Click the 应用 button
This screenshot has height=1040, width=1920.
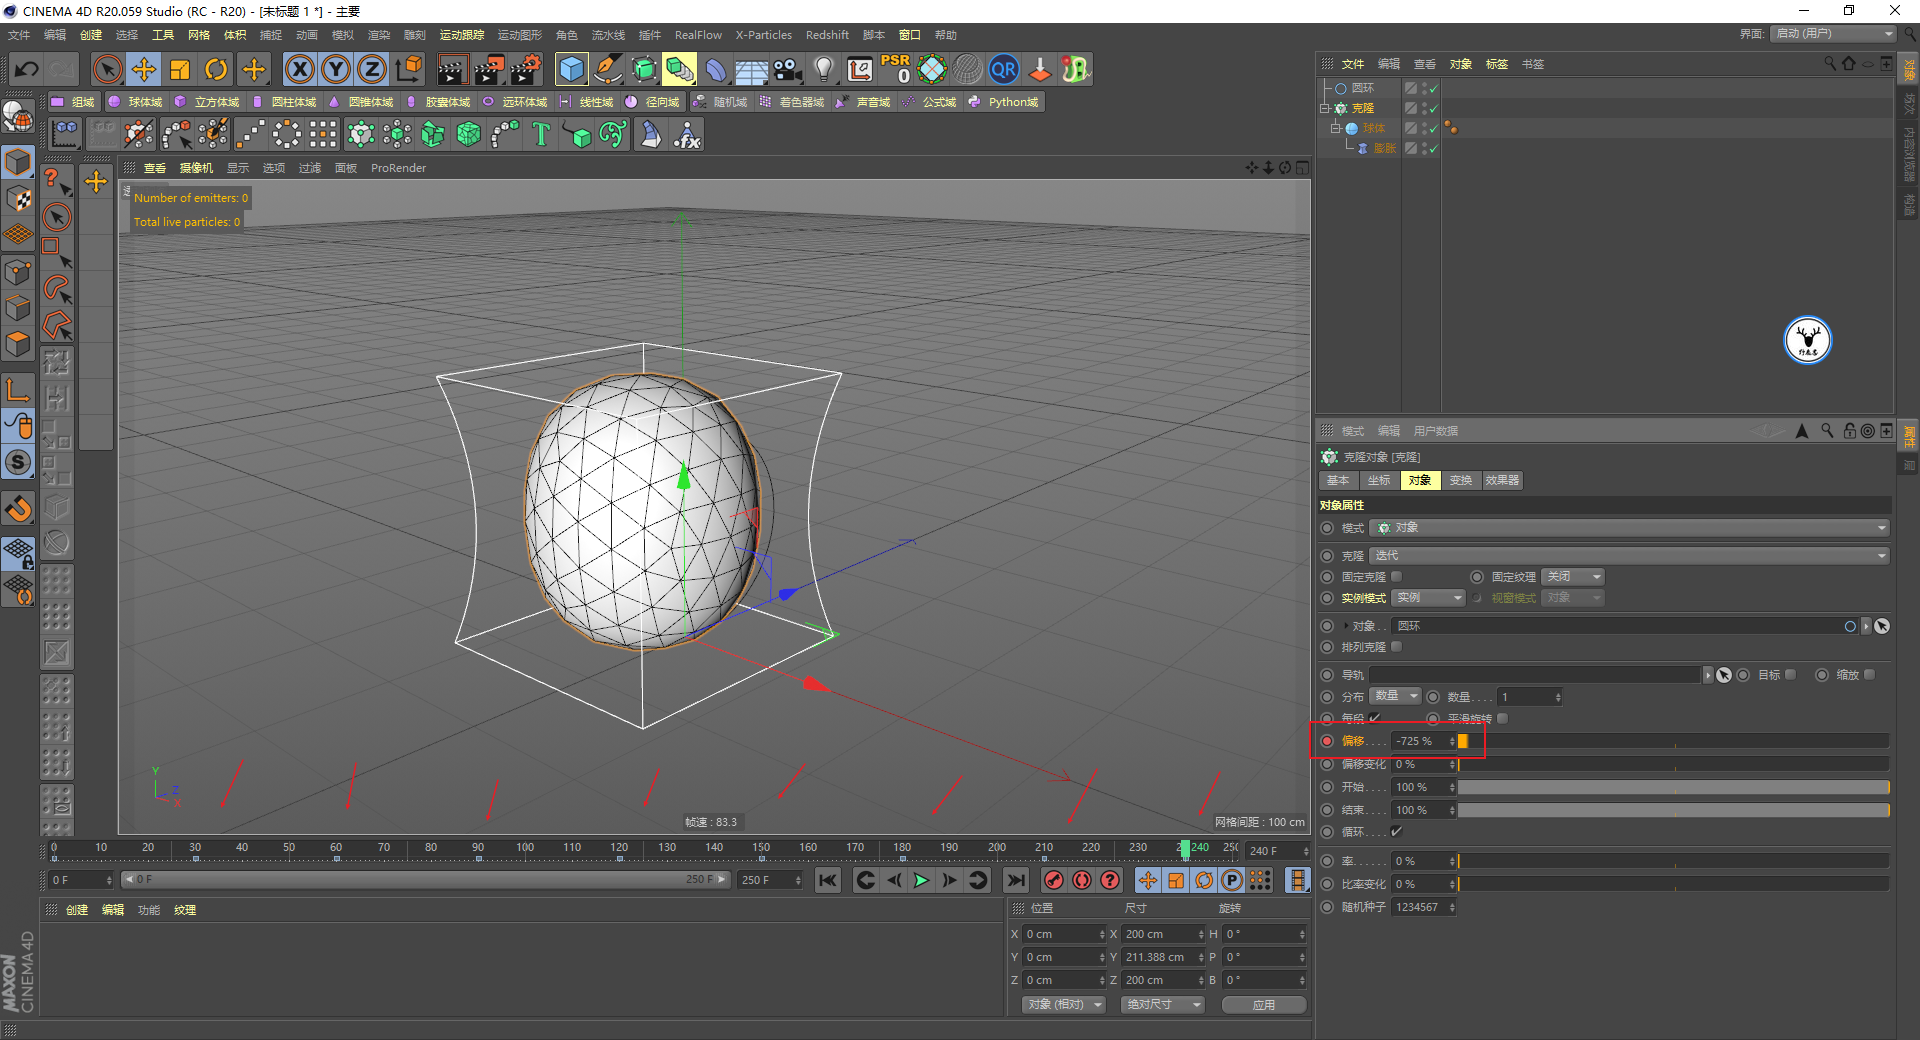(1264, 1004)
